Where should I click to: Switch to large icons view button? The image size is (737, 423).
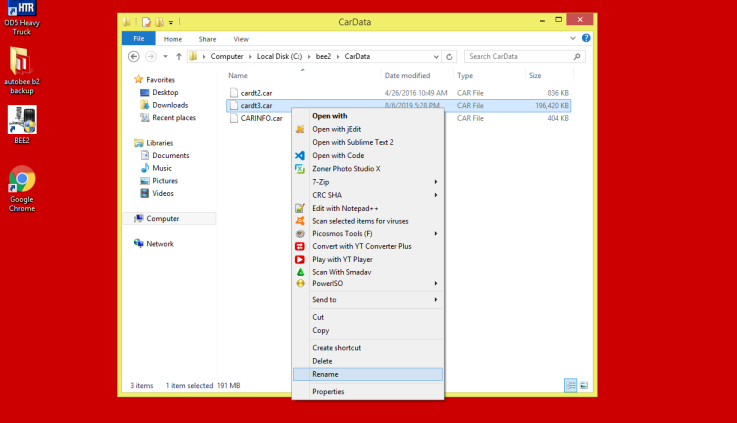click(x=584, y=385)
